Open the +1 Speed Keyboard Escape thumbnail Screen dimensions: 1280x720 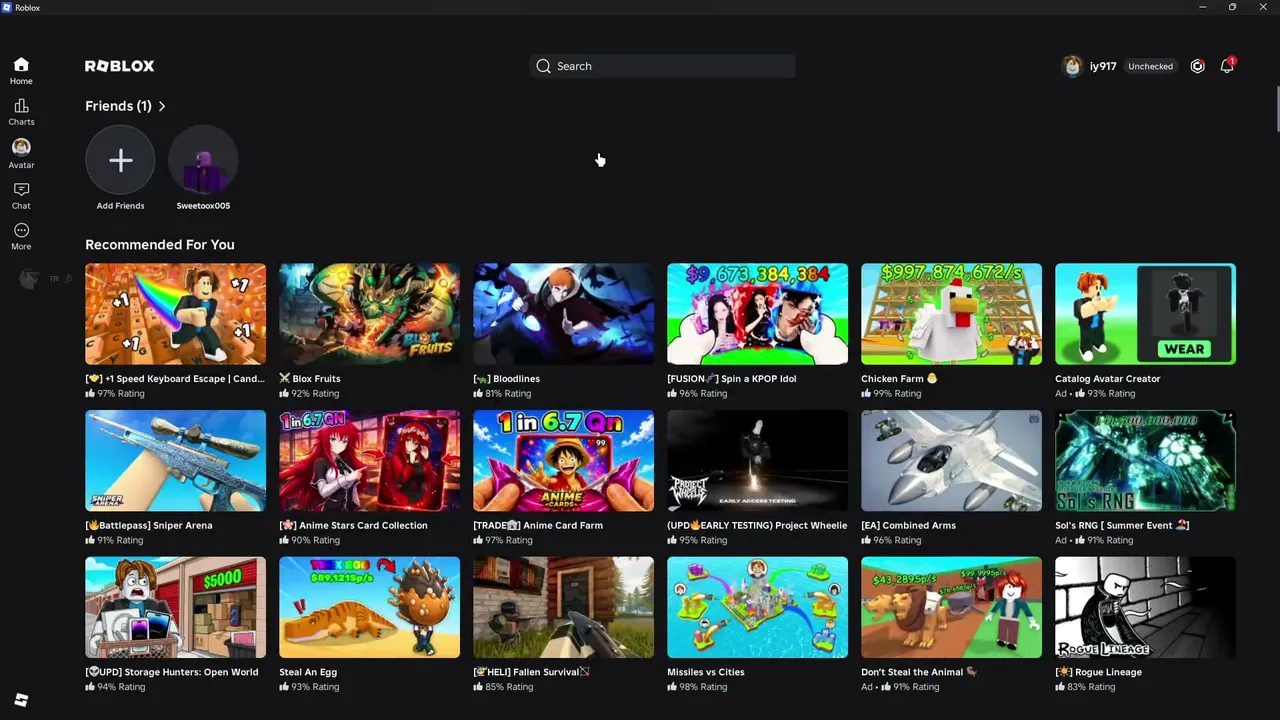pyautogui.click(x=175, y=314)
